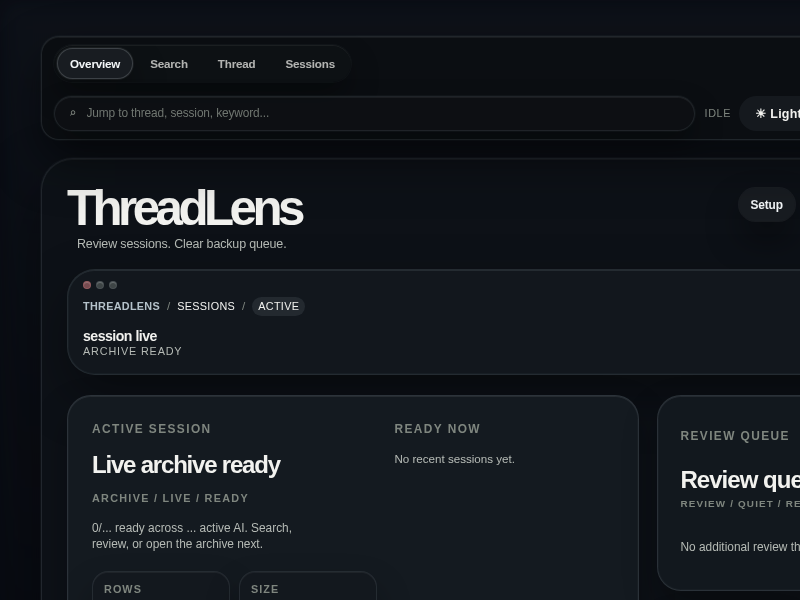
Task: Open the Thread tab
Action: coord(236,64)
